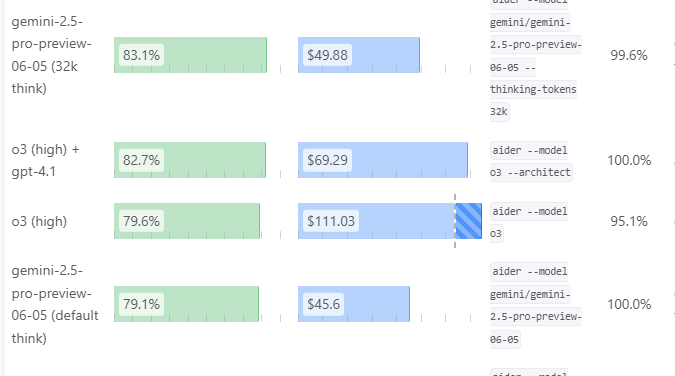Click the striped overflow segment of o3 cost bar
675x376 pixels.
click(468, 221)
